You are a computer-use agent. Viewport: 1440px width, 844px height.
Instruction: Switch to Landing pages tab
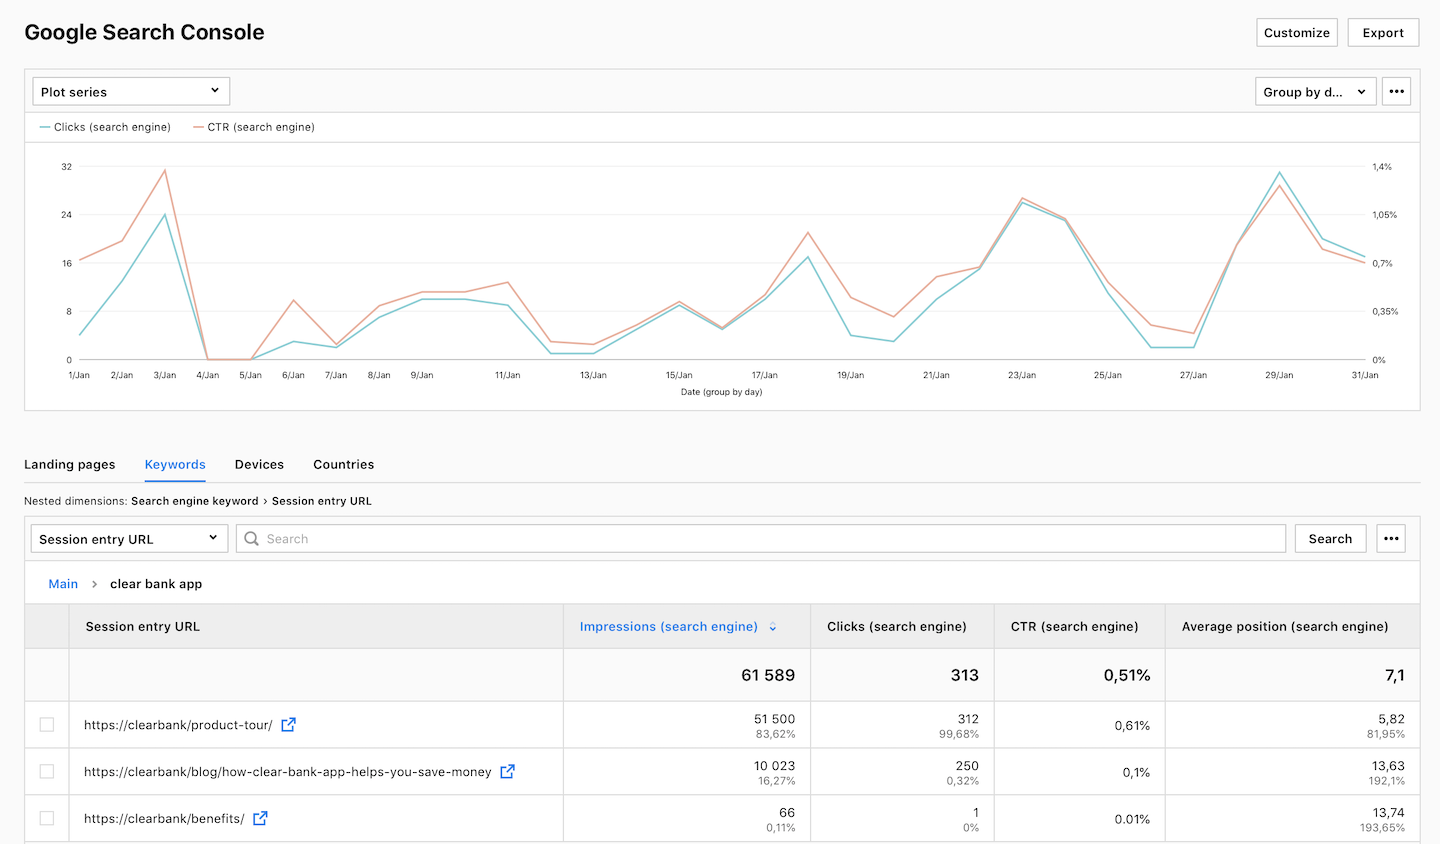click(x=70, y=465)
